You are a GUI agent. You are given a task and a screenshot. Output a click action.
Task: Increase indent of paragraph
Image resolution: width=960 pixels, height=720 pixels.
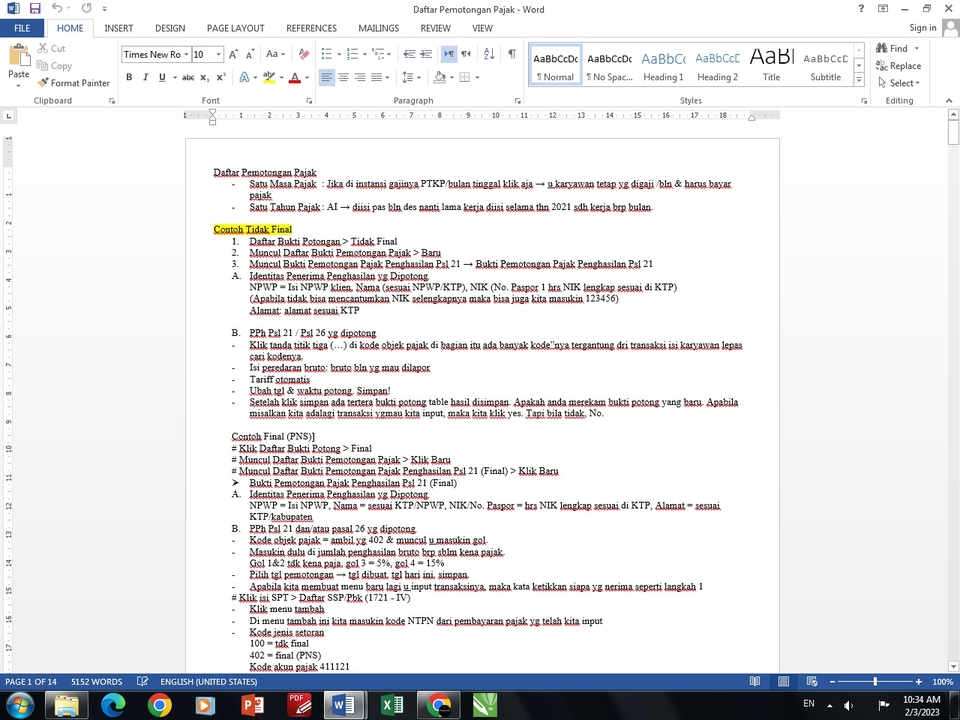coord(426,54)
